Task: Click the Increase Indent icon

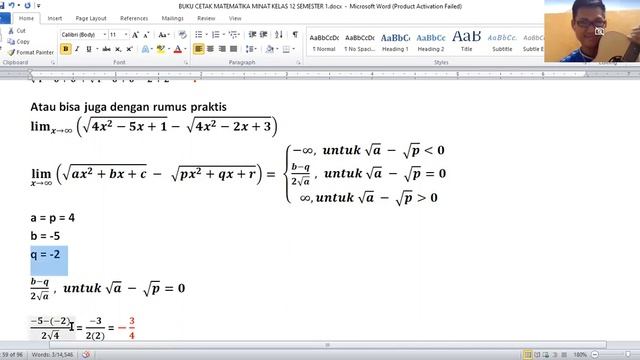Action: tap(264, 35)
